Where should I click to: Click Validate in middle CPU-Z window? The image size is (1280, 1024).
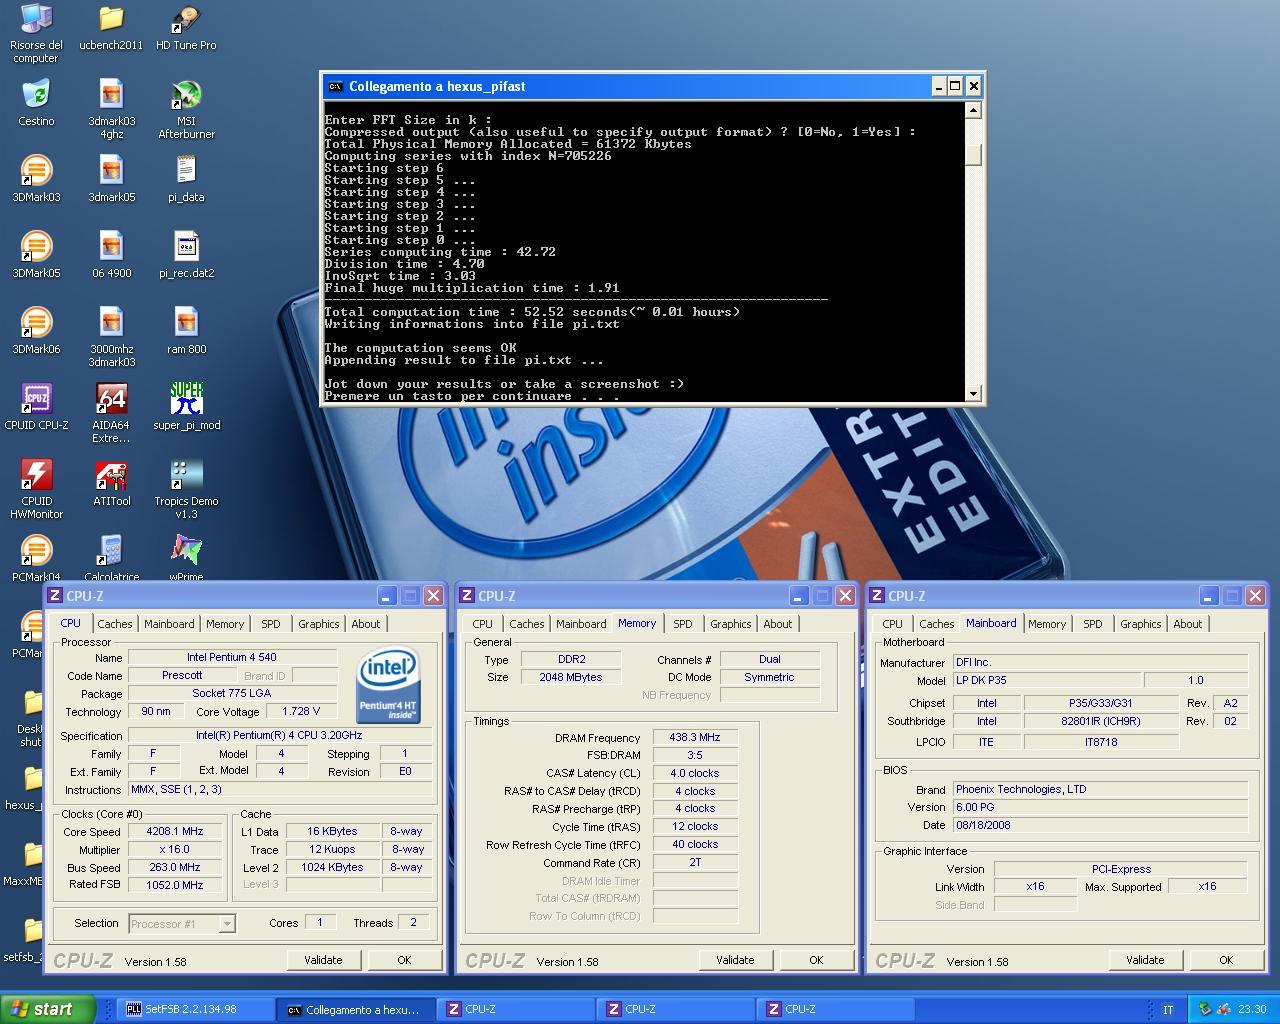pyautogui.click(x=735, y=960)
